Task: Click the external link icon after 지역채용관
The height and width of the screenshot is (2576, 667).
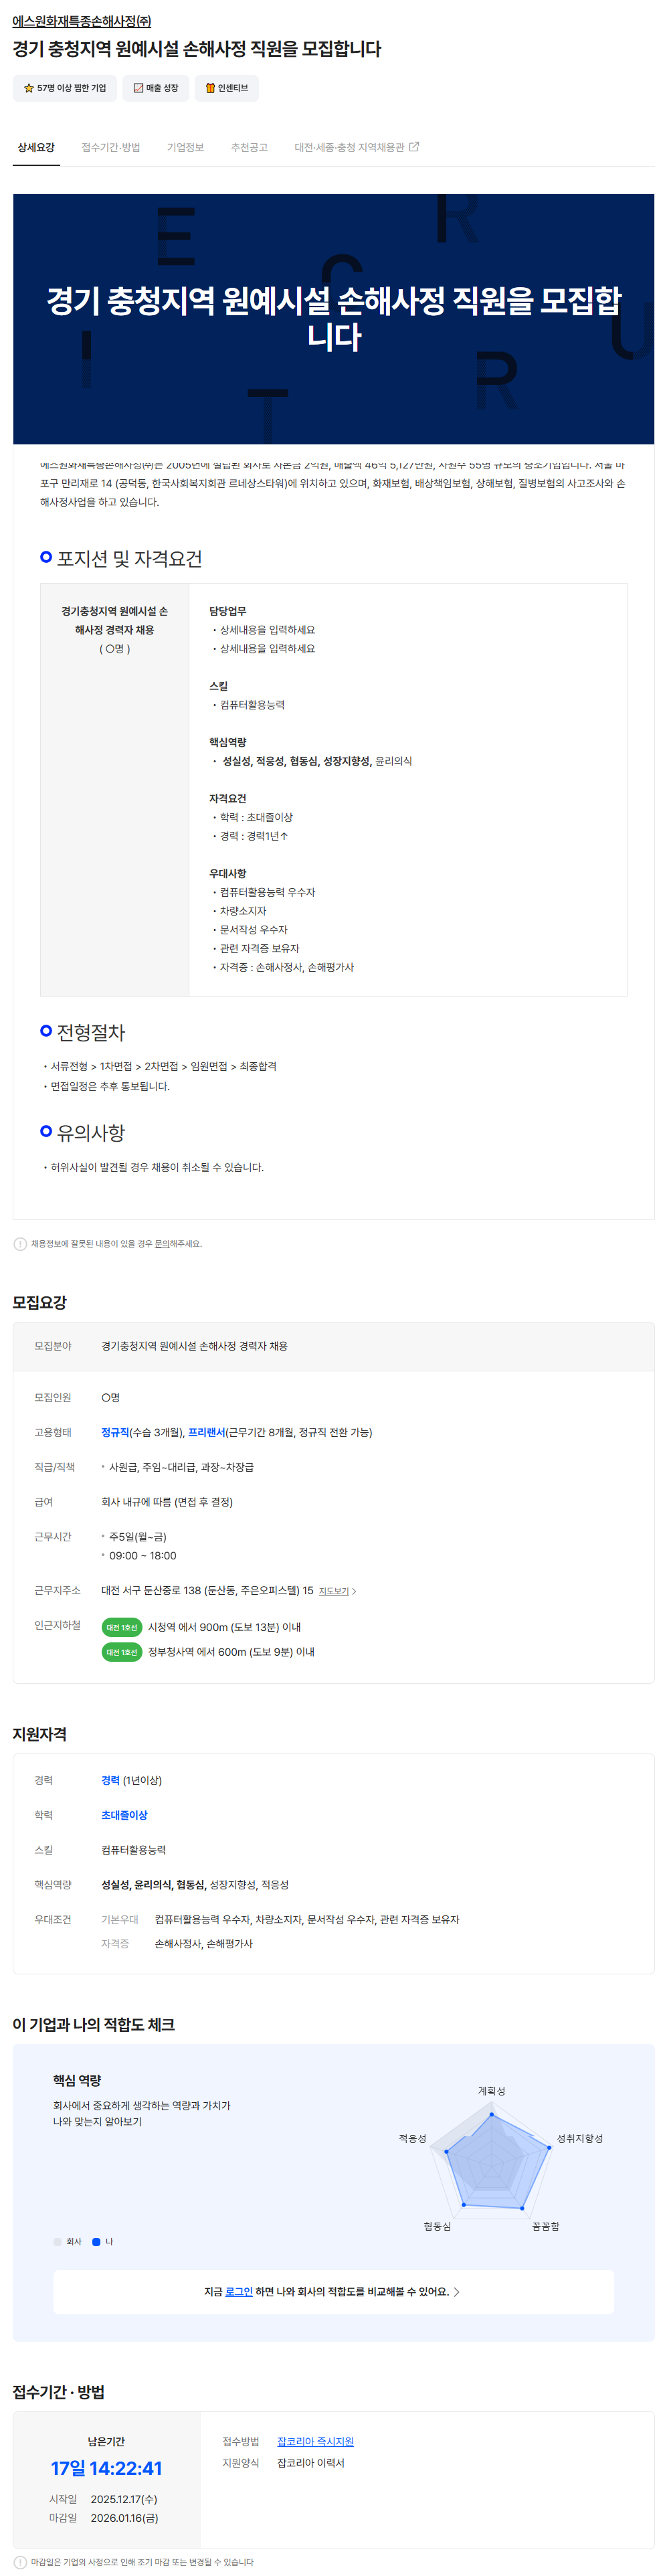Action: 415,147
